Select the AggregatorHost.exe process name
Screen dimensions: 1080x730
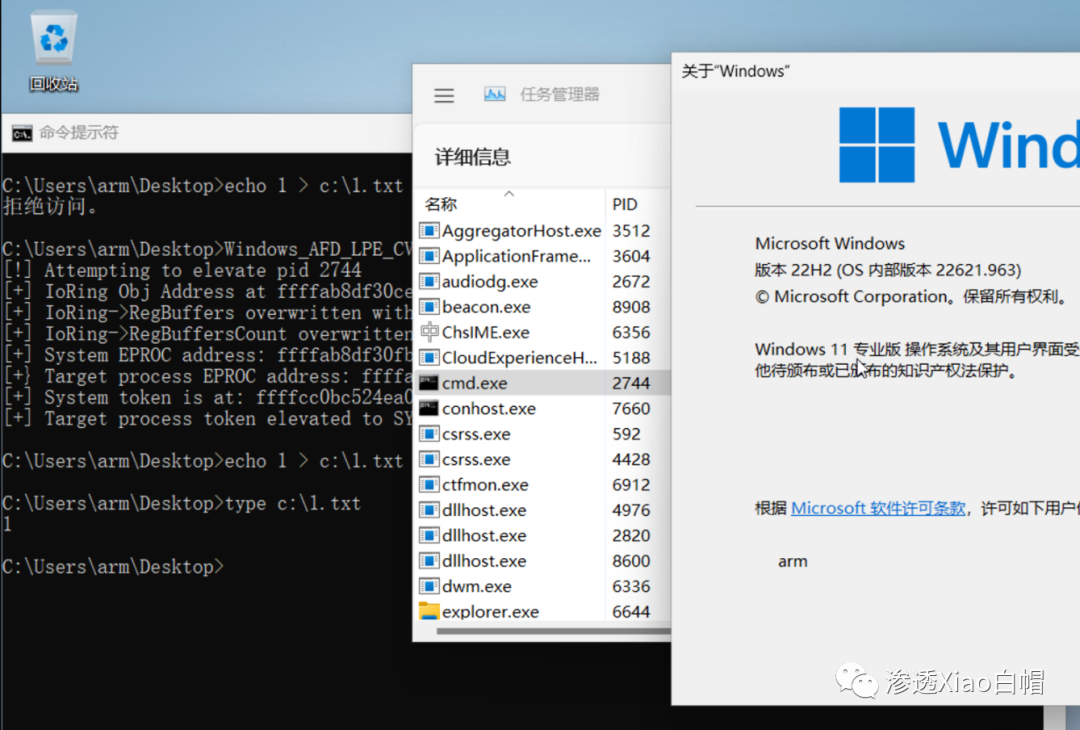click(521, 231)
